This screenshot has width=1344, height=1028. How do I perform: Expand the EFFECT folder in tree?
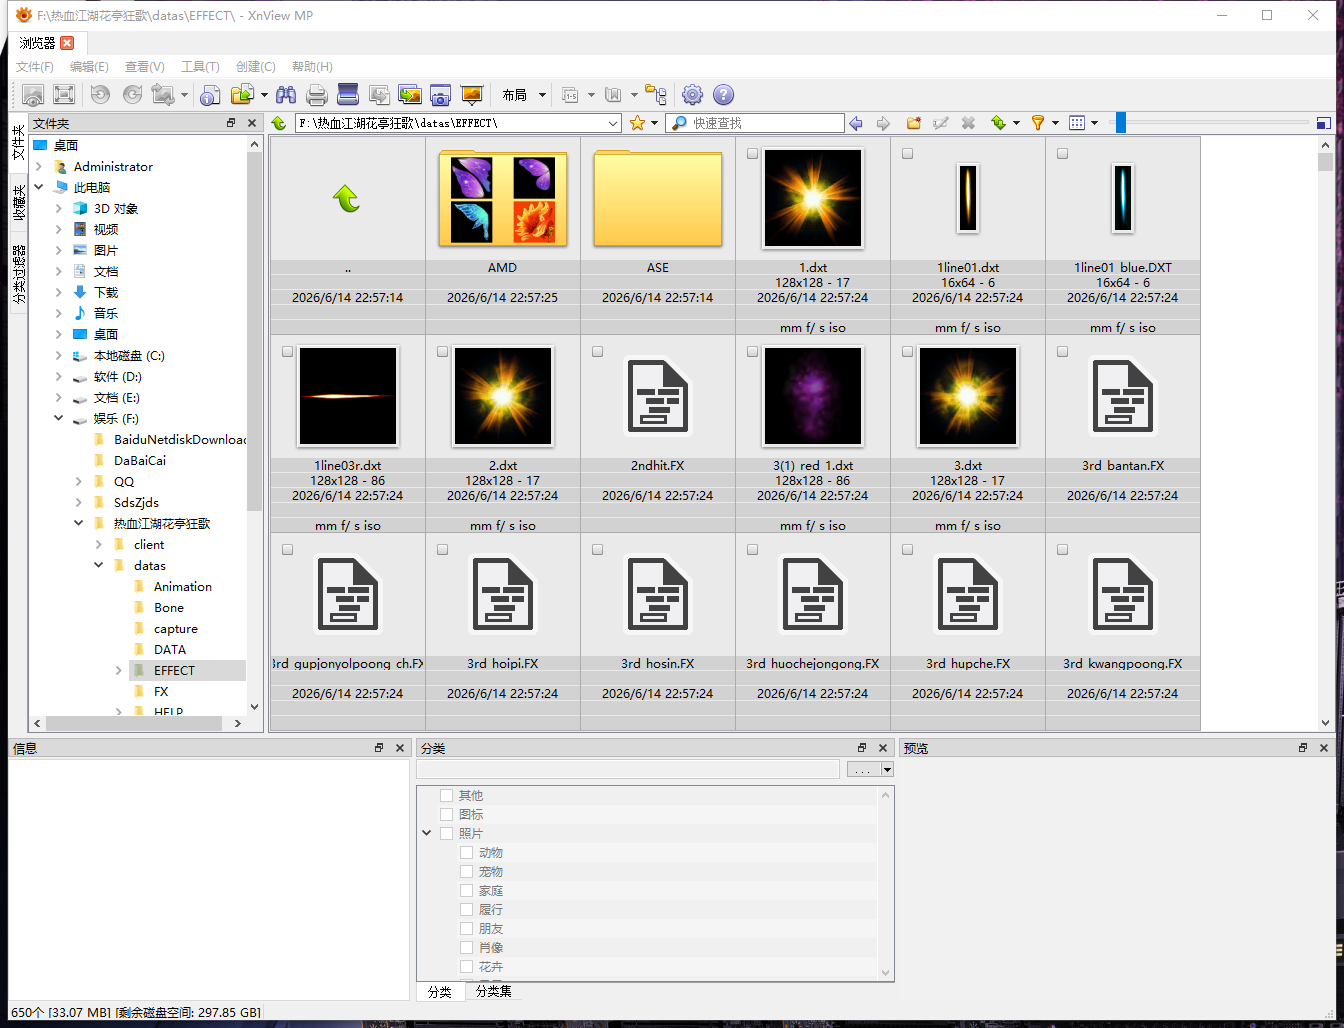tap(118, 671)
